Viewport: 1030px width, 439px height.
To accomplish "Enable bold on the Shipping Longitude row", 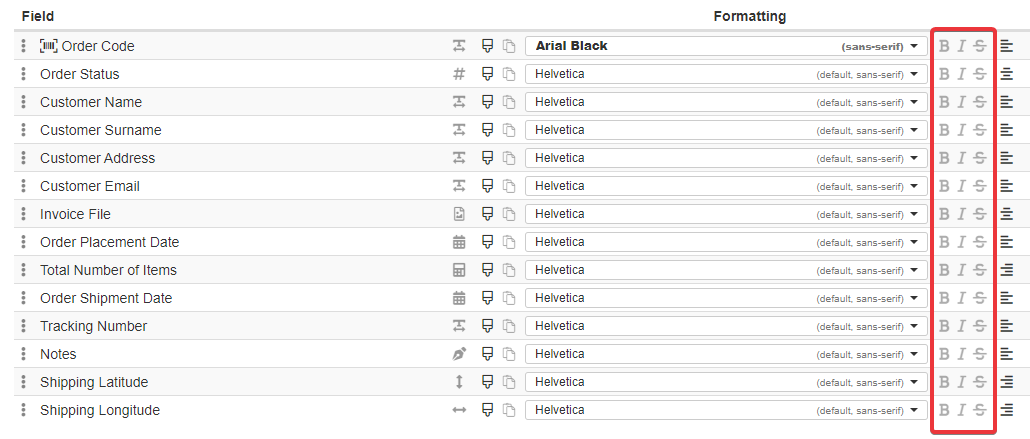I will pyautogui.click(x=944, y=410).
